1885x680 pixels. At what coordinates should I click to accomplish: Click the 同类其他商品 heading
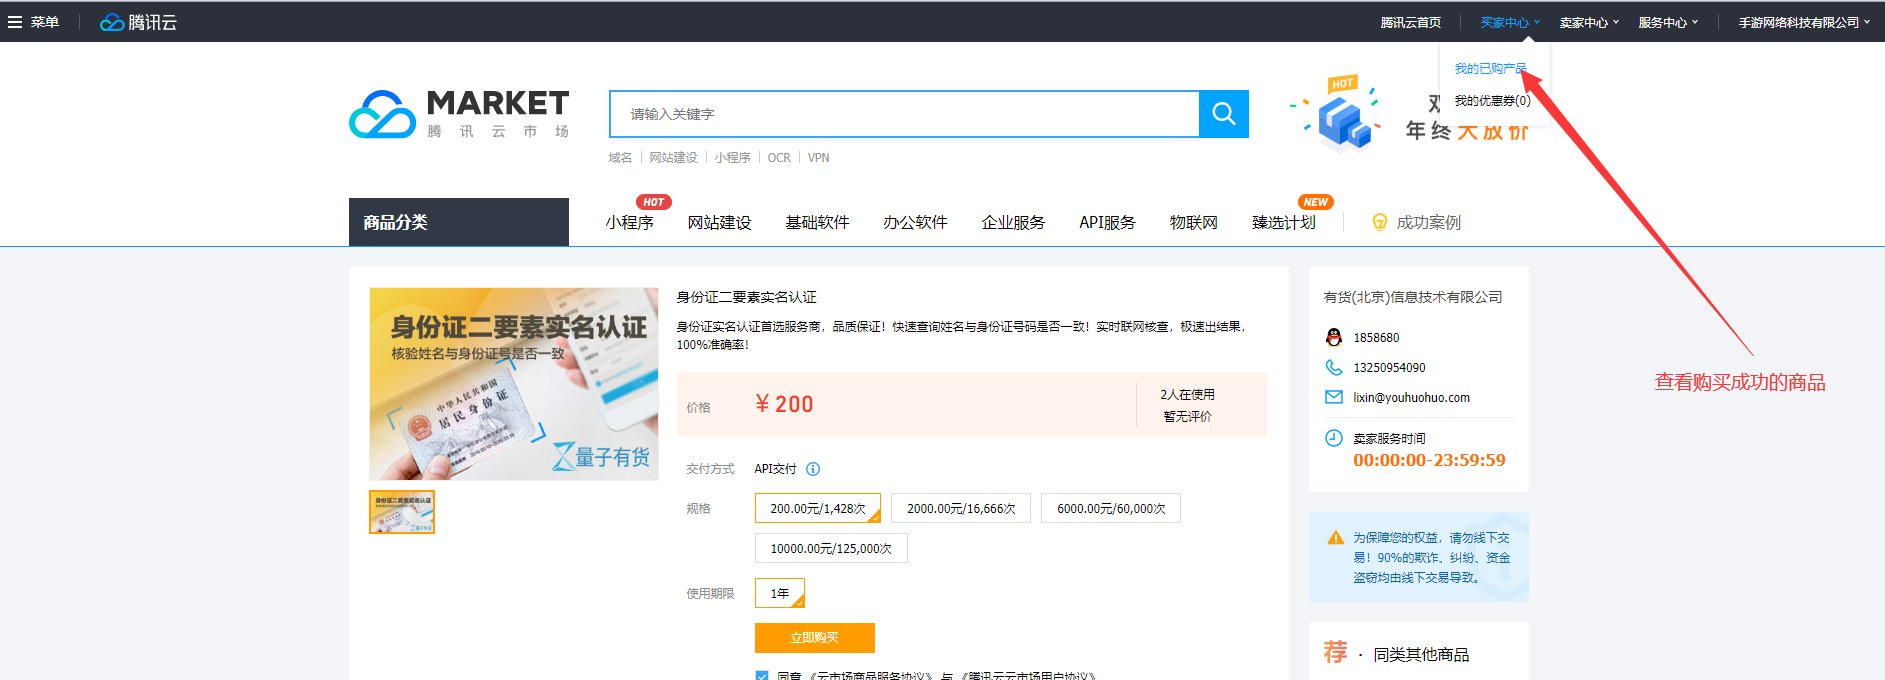pos(1421,654)
